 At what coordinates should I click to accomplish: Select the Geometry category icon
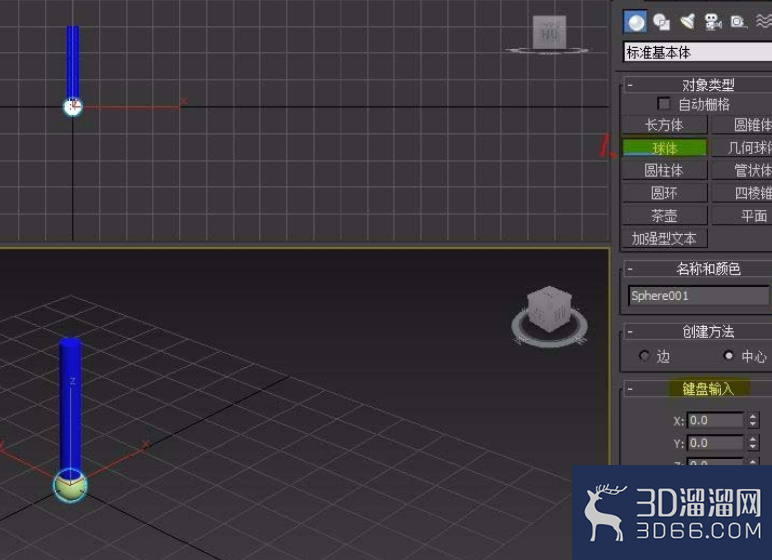[x=635, y=22]
